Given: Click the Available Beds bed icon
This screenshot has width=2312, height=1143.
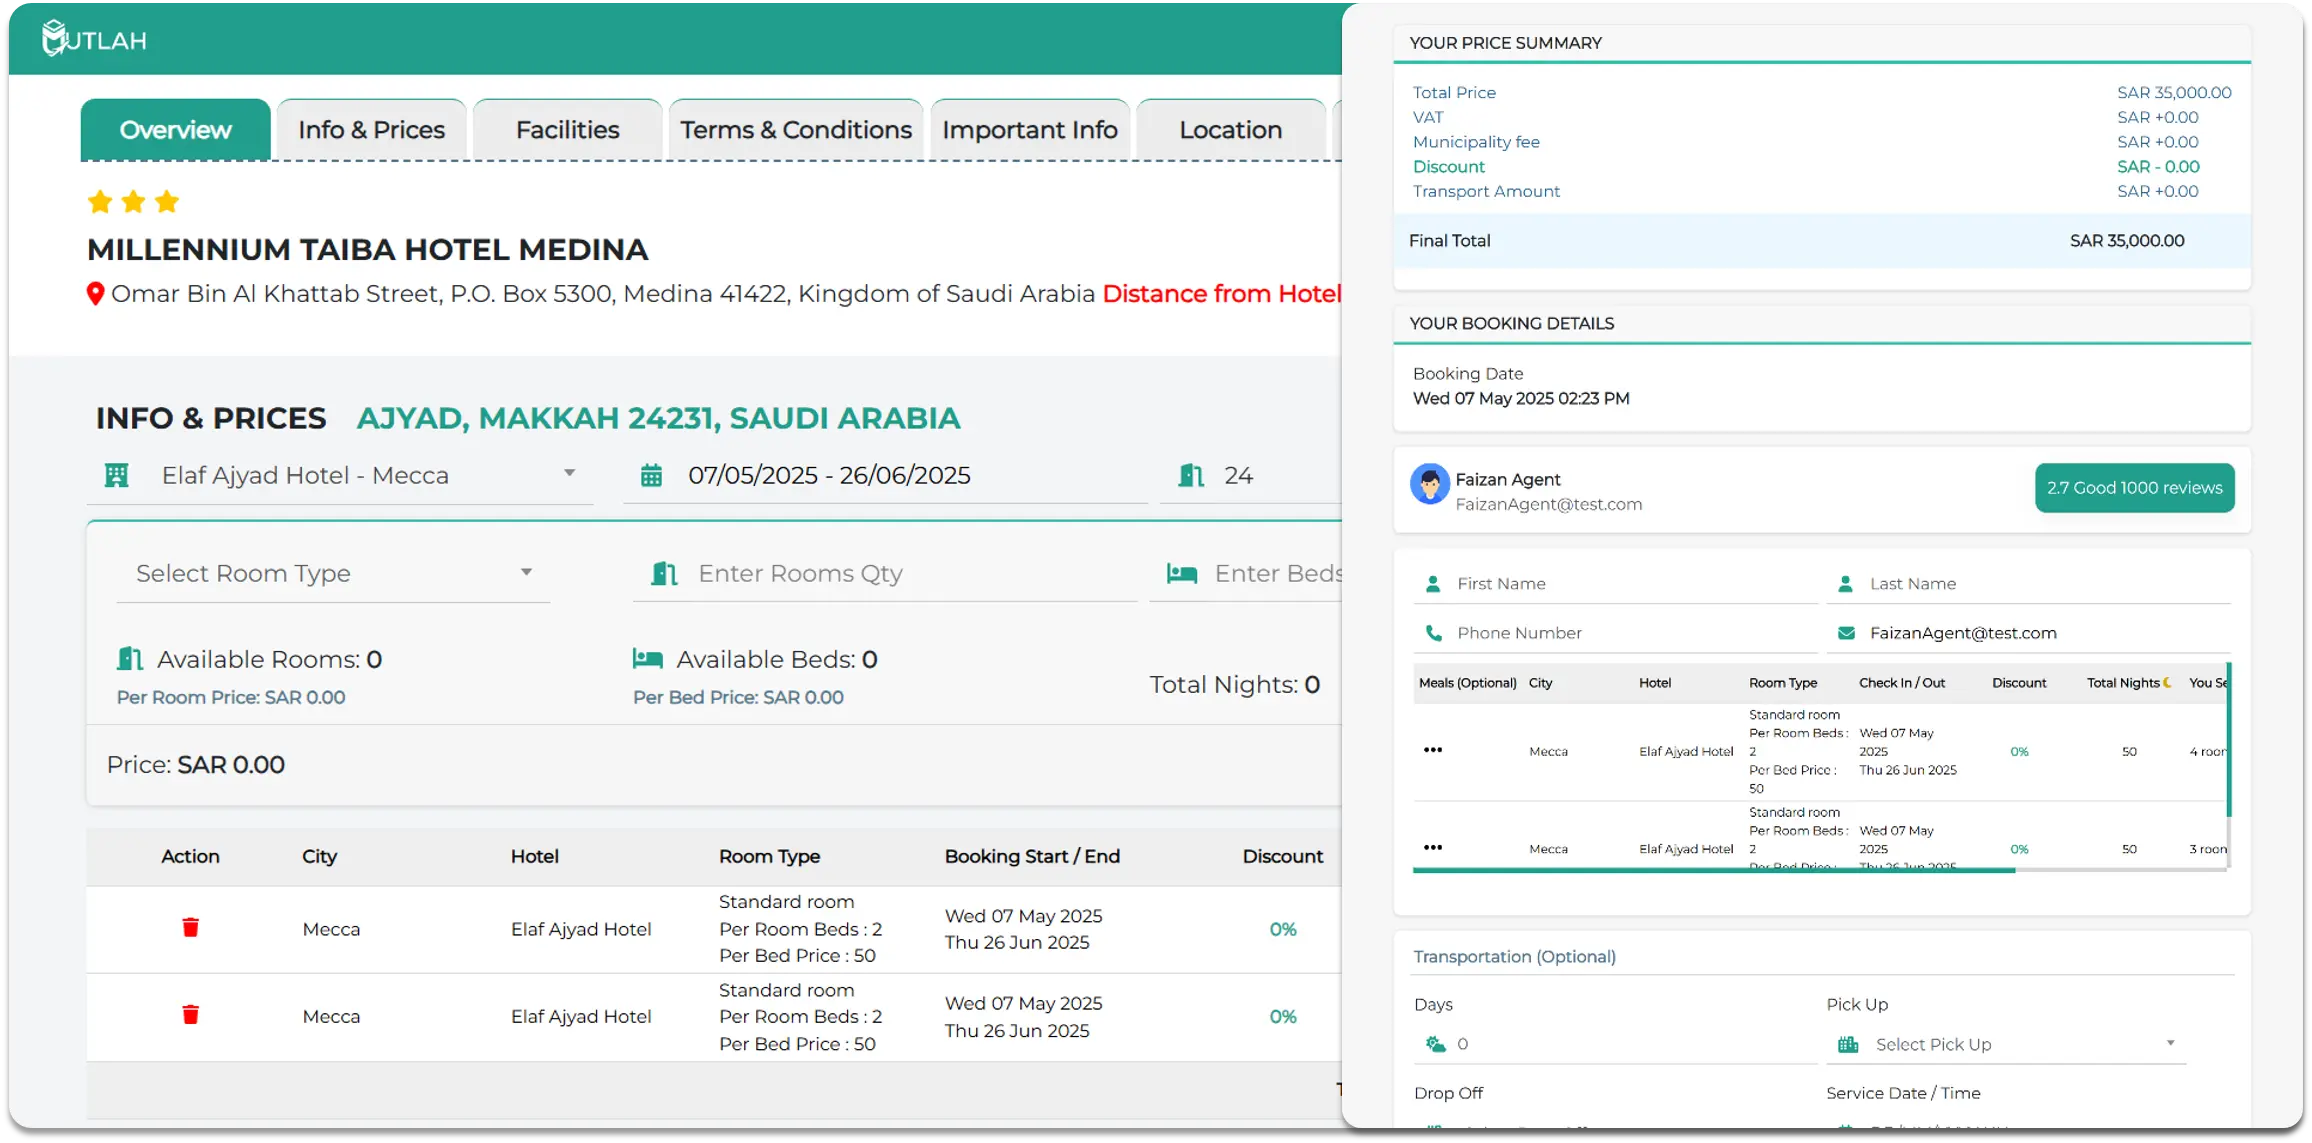Looking at the screenshot, I should click(648, 659).
